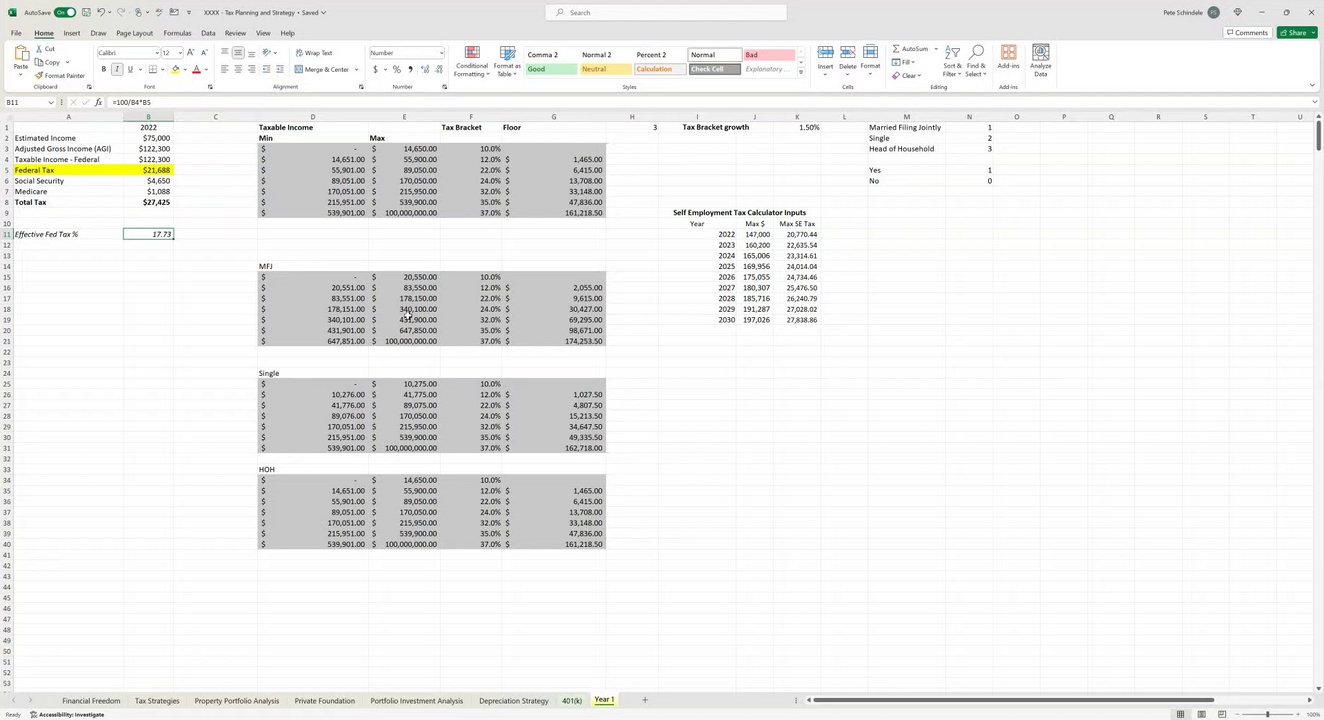Click the Save icon in title bar
1324x720 pixels.
tap(87, 12)
